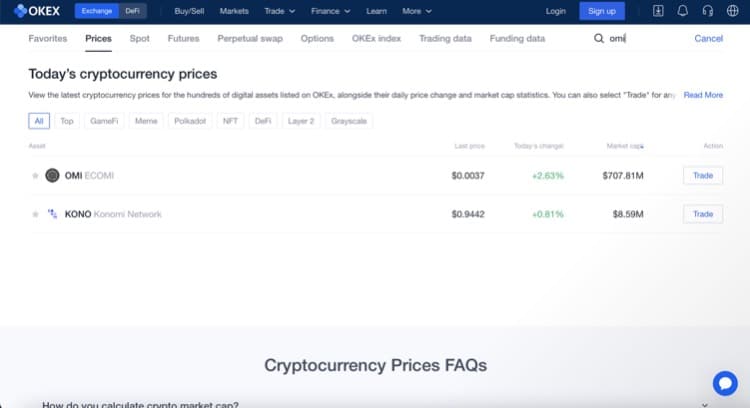
Task: Expand the Trade dropdown menu
Action: click(x=279, y=11)
